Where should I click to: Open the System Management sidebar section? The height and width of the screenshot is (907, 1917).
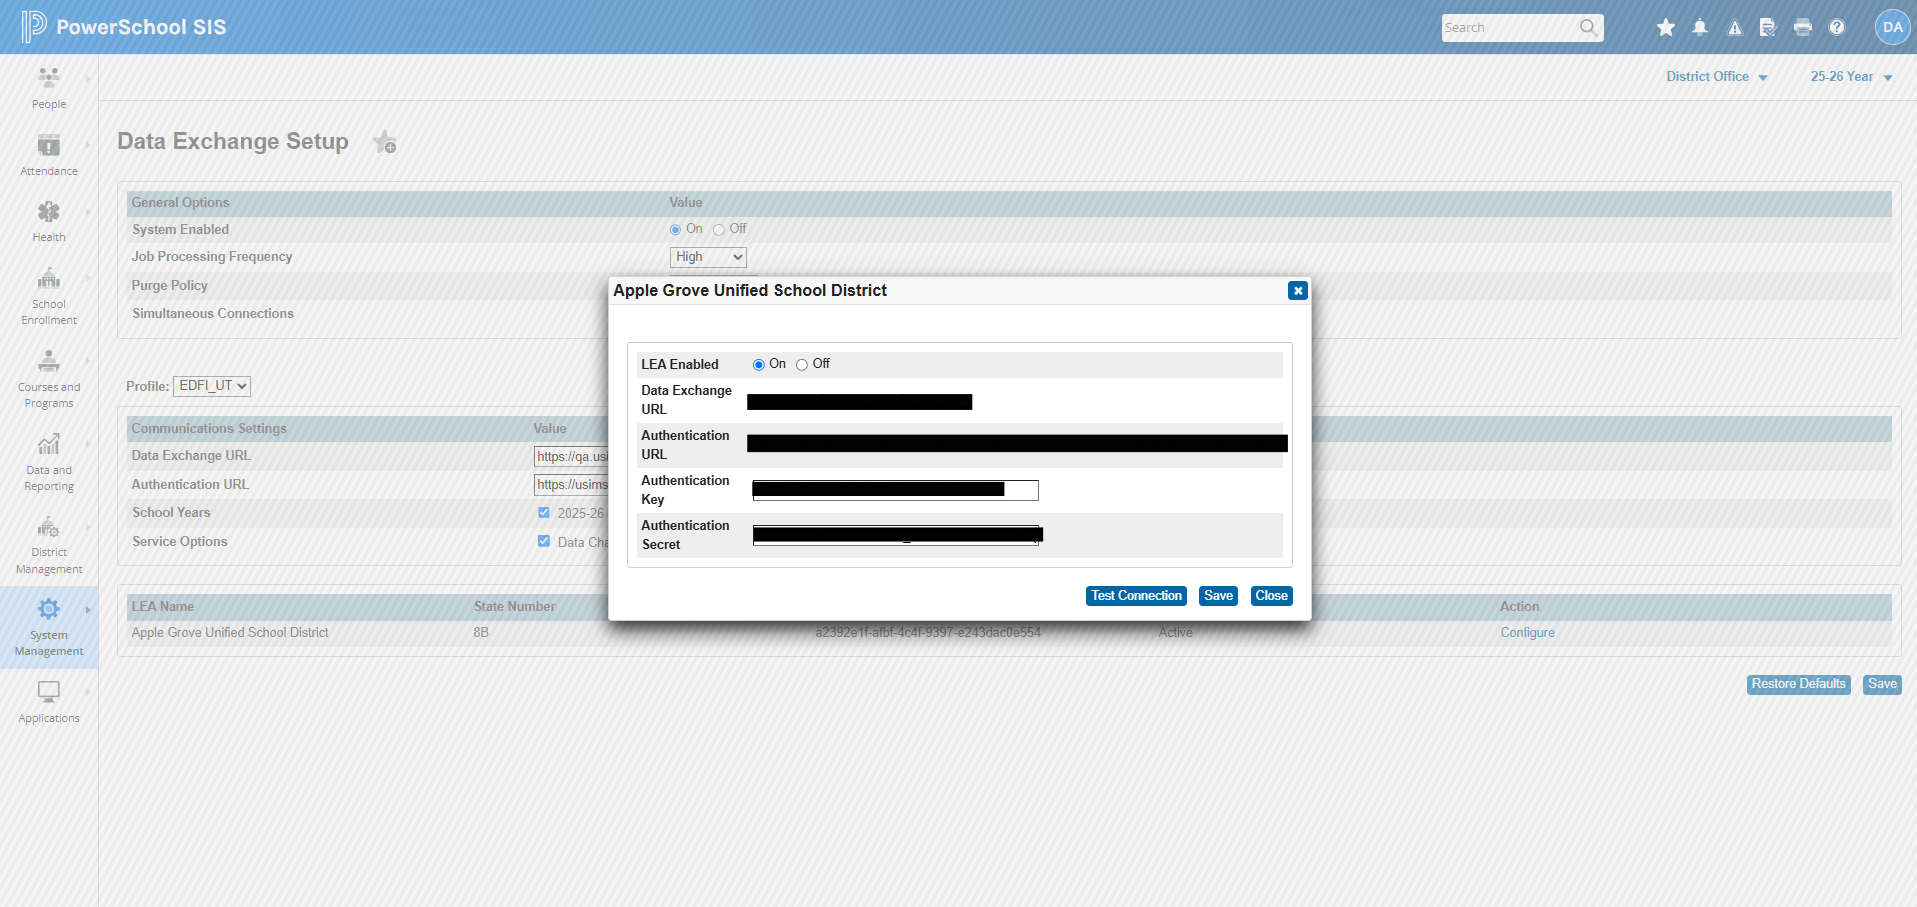pos(49,627)
